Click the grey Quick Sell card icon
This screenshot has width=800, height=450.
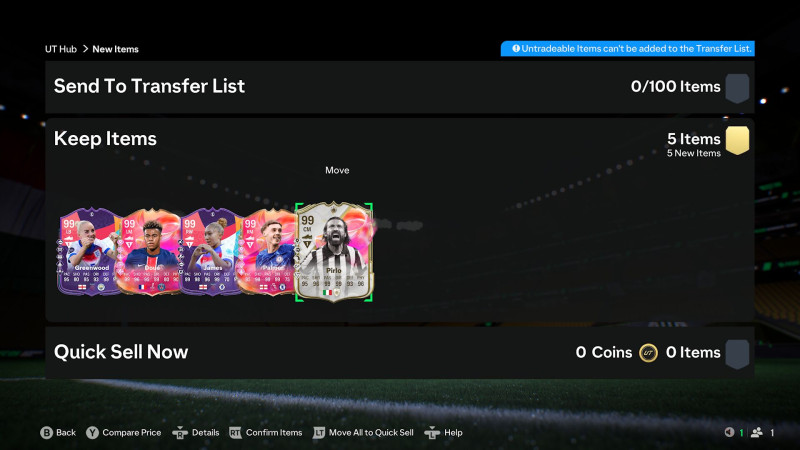click(737, 354)
